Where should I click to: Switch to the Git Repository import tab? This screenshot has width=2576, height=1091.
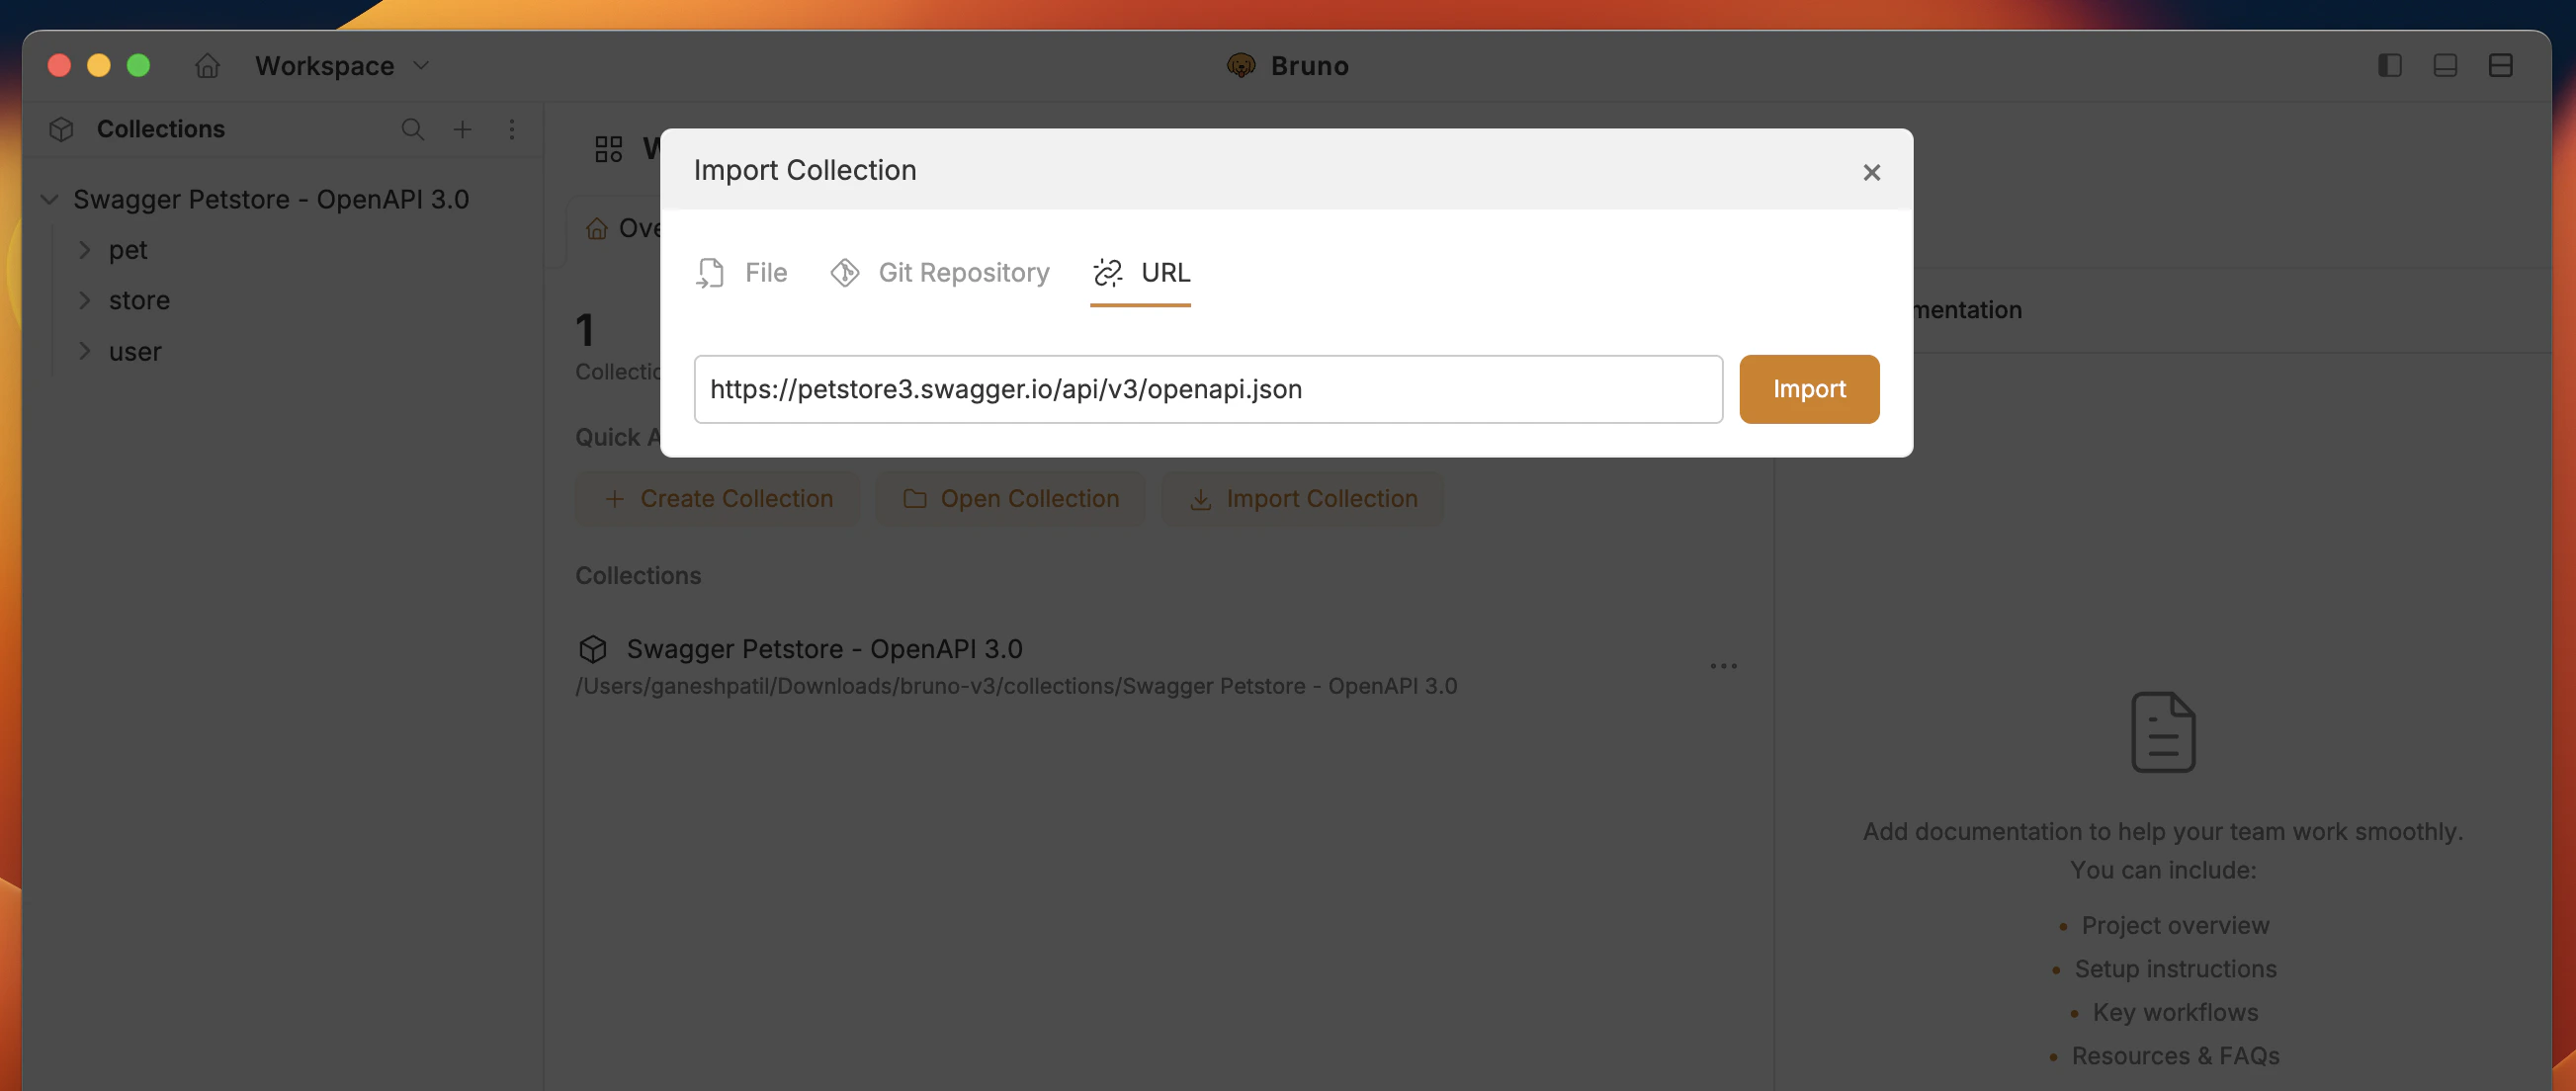(939, 272)
